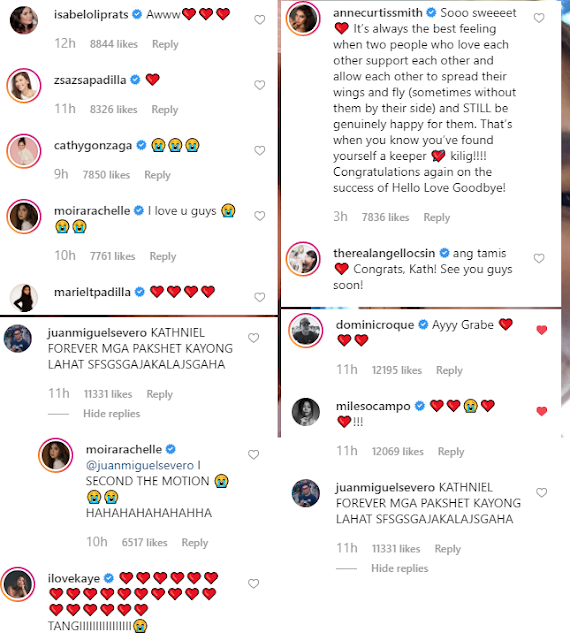Like therealangellocsin's comment with heart icon
The height and width of the screenshot is (640, 570).
(539, 258)
